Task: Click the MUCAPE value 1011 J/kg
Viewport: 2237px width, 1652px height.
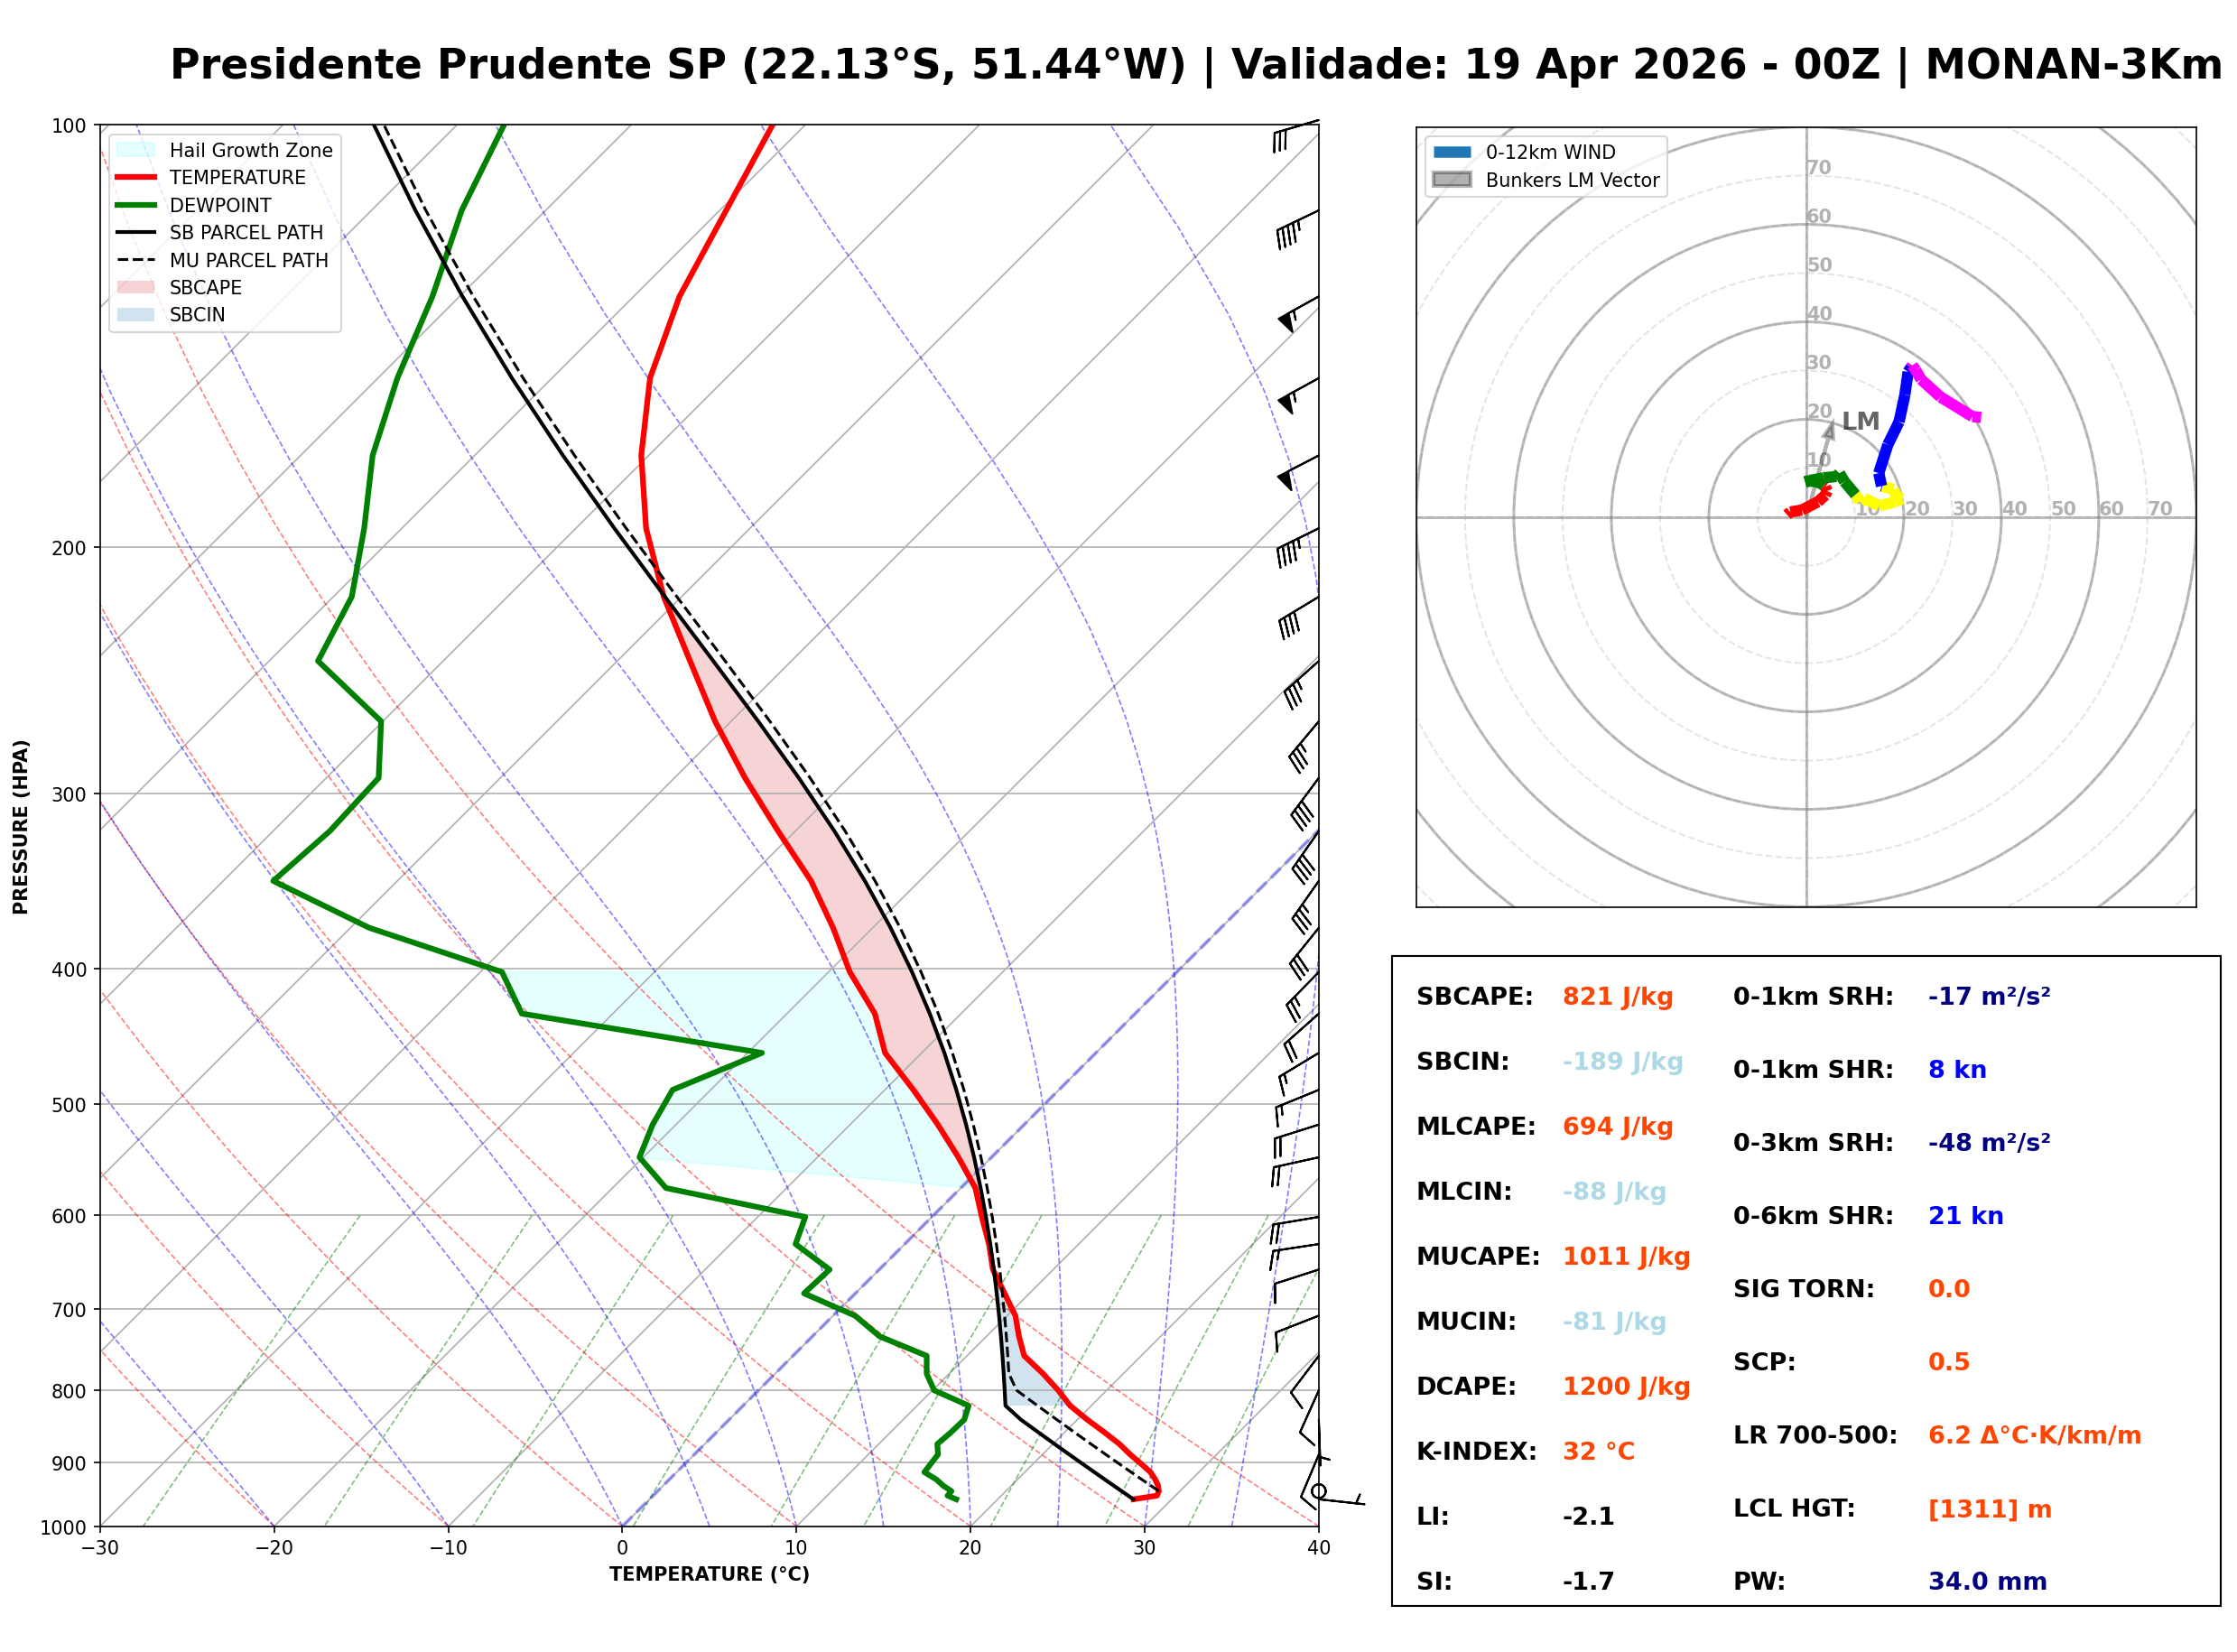Action: 1628,1258
